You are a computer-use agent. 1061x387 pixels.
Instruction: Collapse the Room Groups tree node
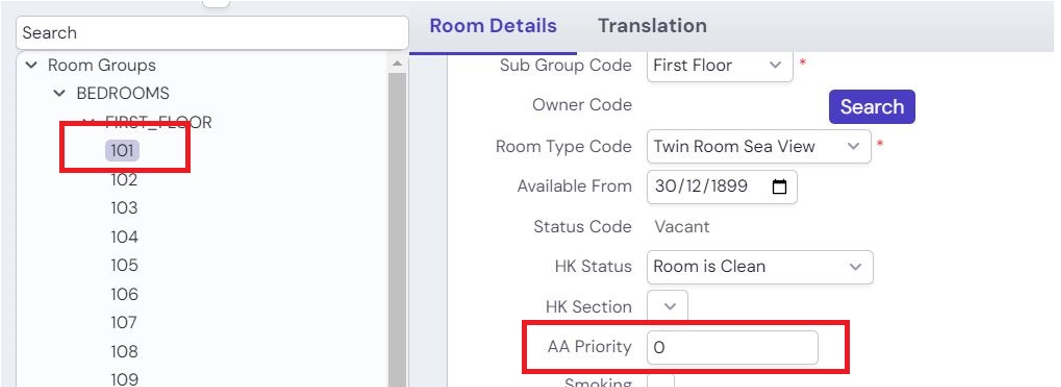[31, 66]
